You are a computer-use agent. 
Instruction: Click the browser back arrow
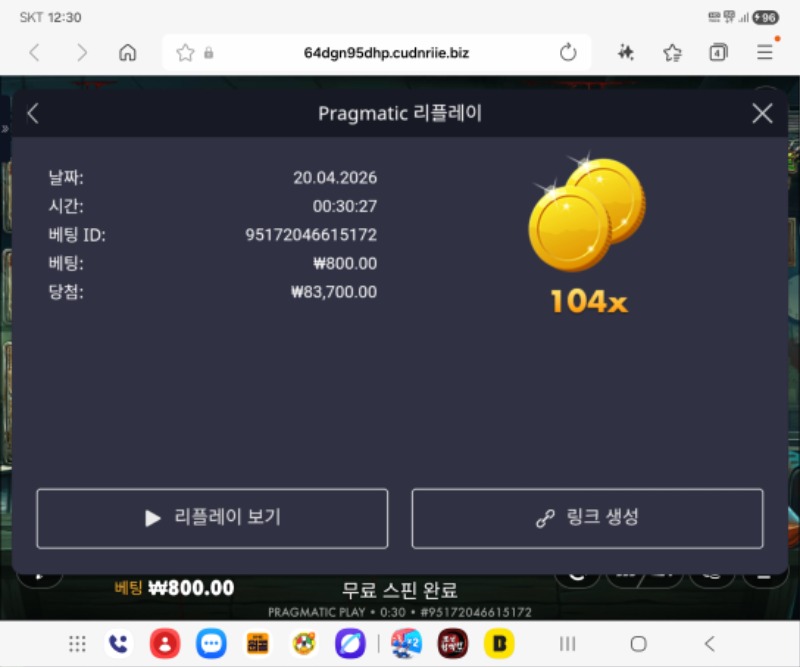34,53
